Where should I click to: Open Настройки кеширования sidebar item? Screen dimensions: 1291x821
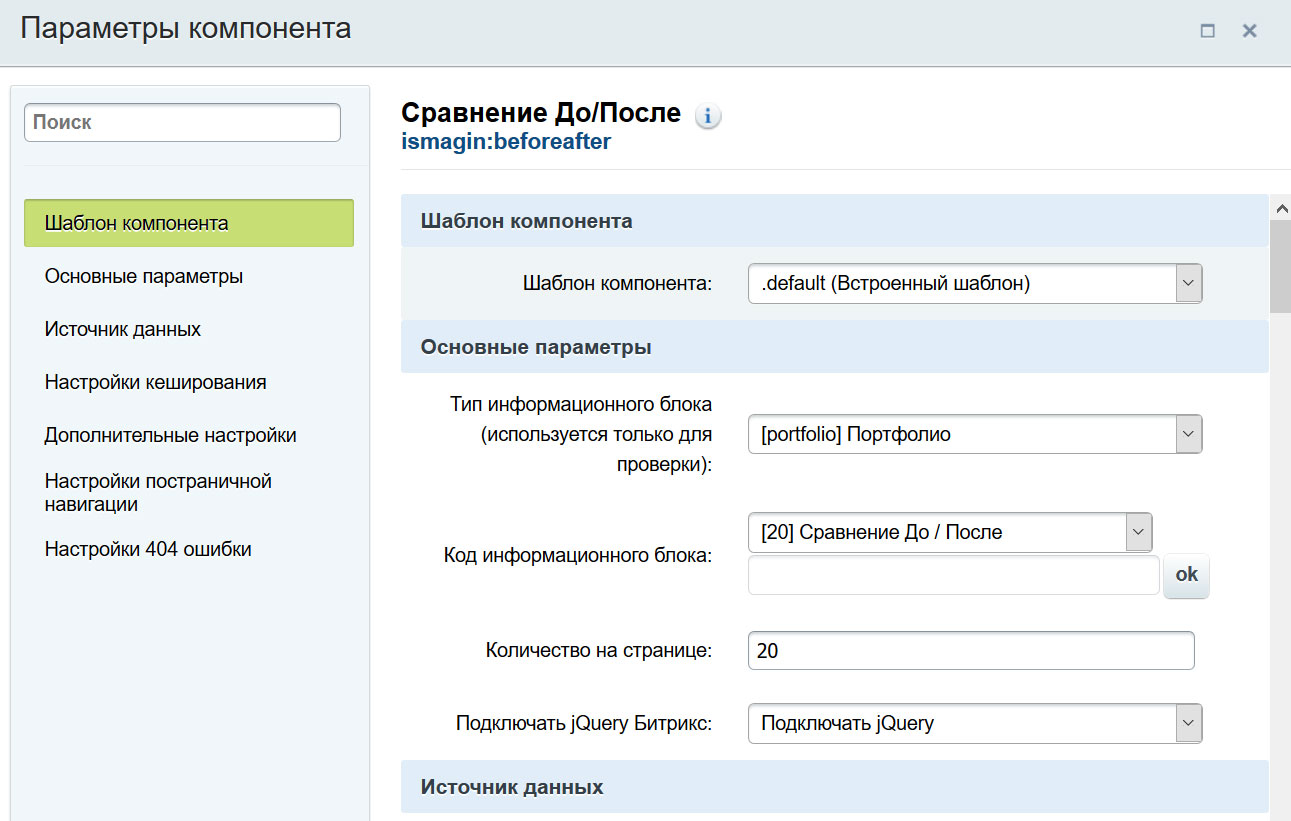[x=155, y=382]
